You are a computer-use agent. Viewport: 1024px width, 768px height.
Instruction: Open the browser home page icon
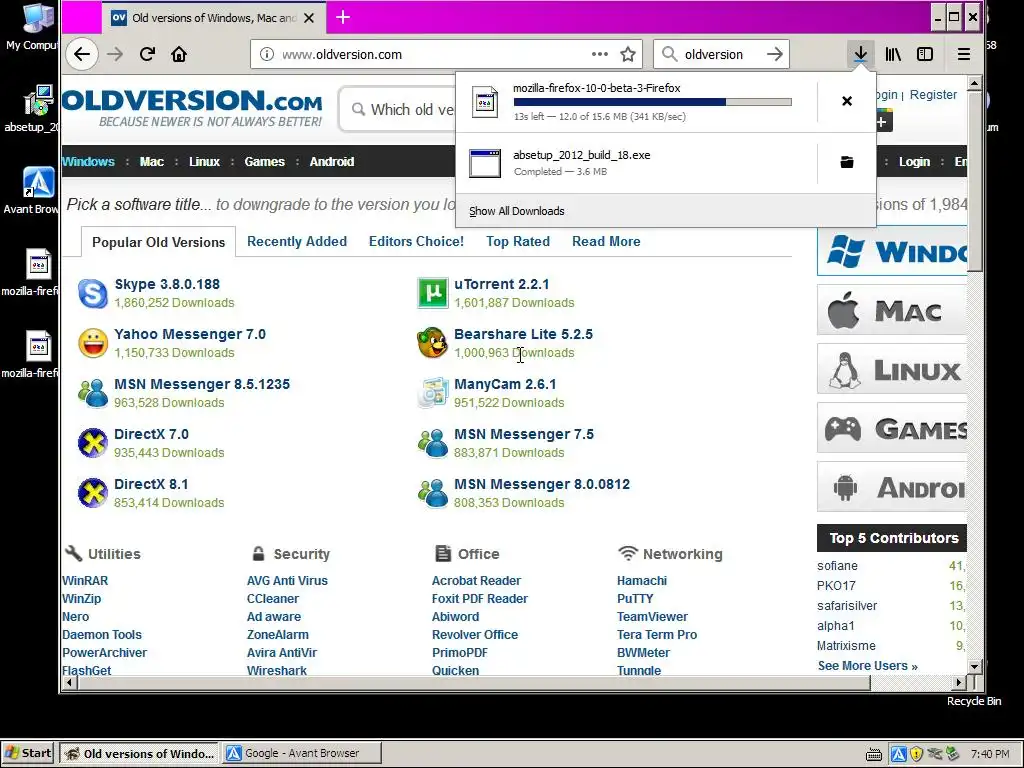(179, 54)
